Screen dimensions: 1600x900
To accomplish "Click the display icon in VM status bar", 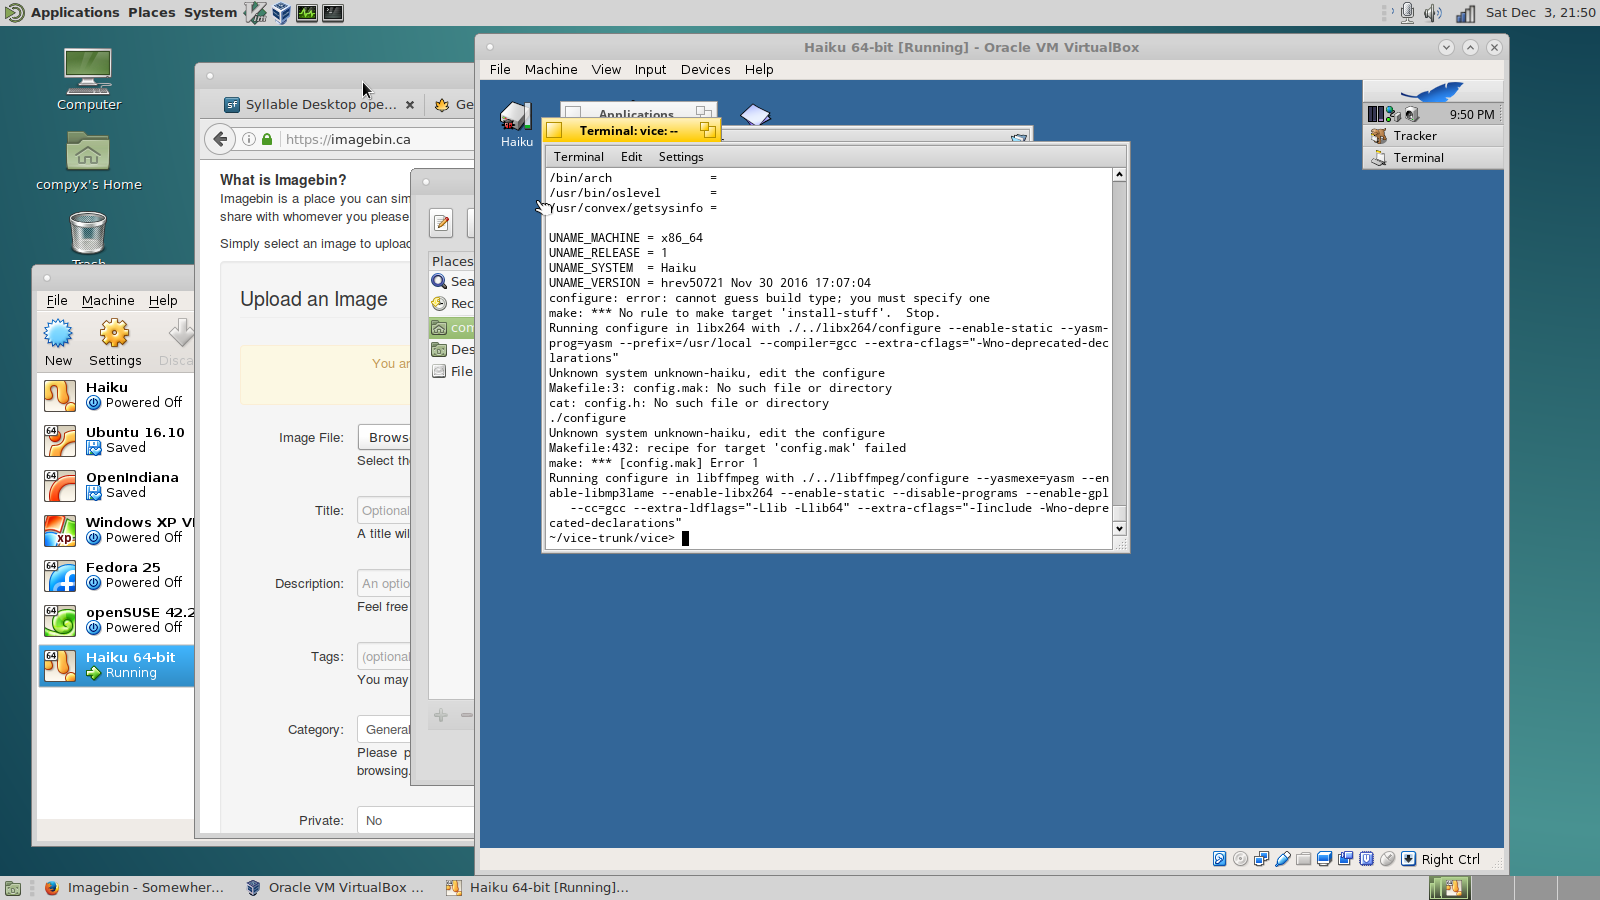I will tap(1324, 859).
